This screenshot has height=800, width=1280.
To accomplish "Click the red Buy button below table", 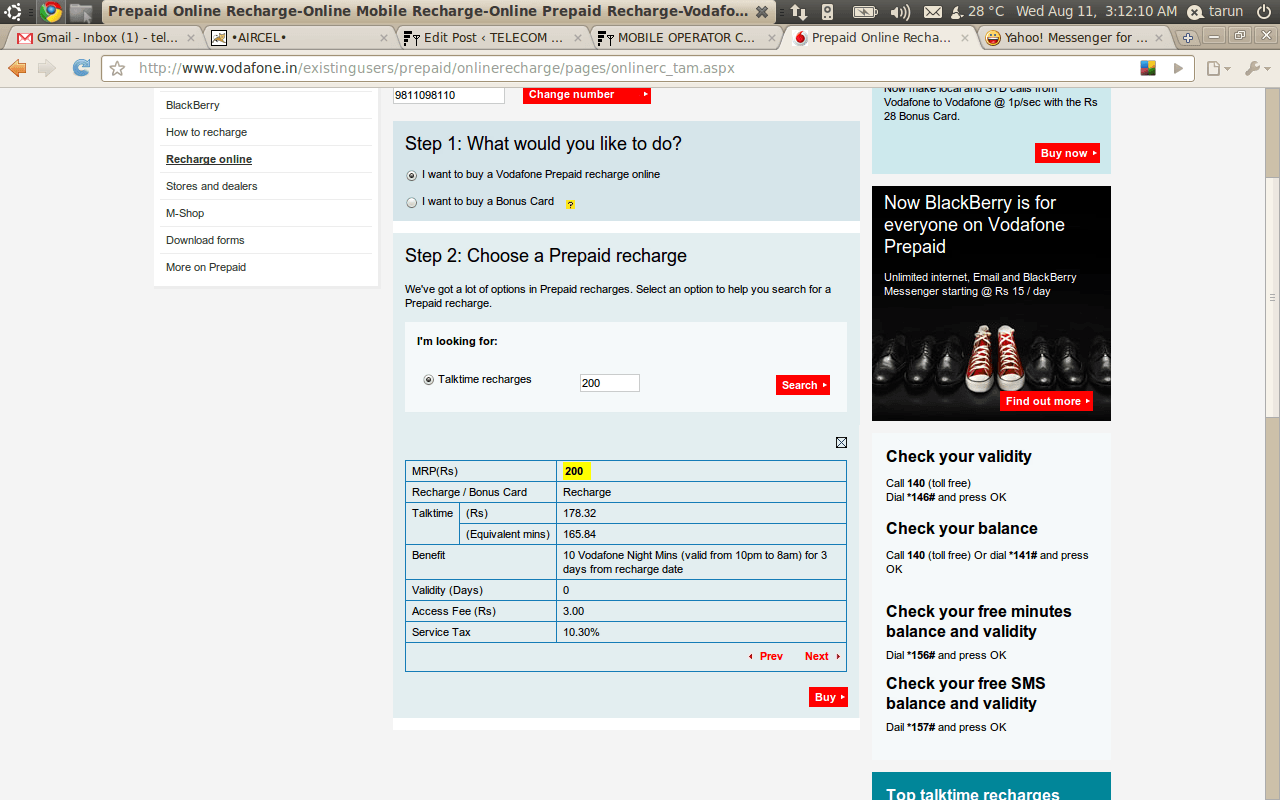I will pyautogui.click(x=828, y=697).
